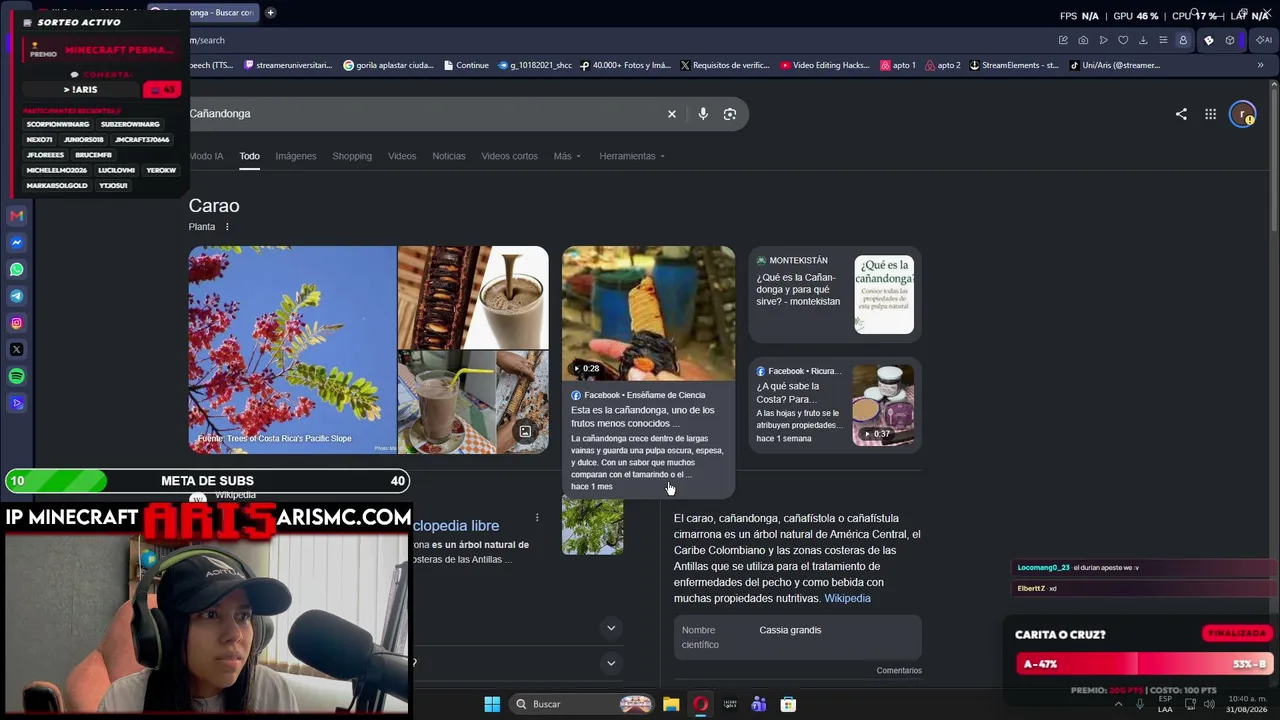Open Telegram in the Opera sidebar
Screen dimensions: 1280x720
[16, 296]
